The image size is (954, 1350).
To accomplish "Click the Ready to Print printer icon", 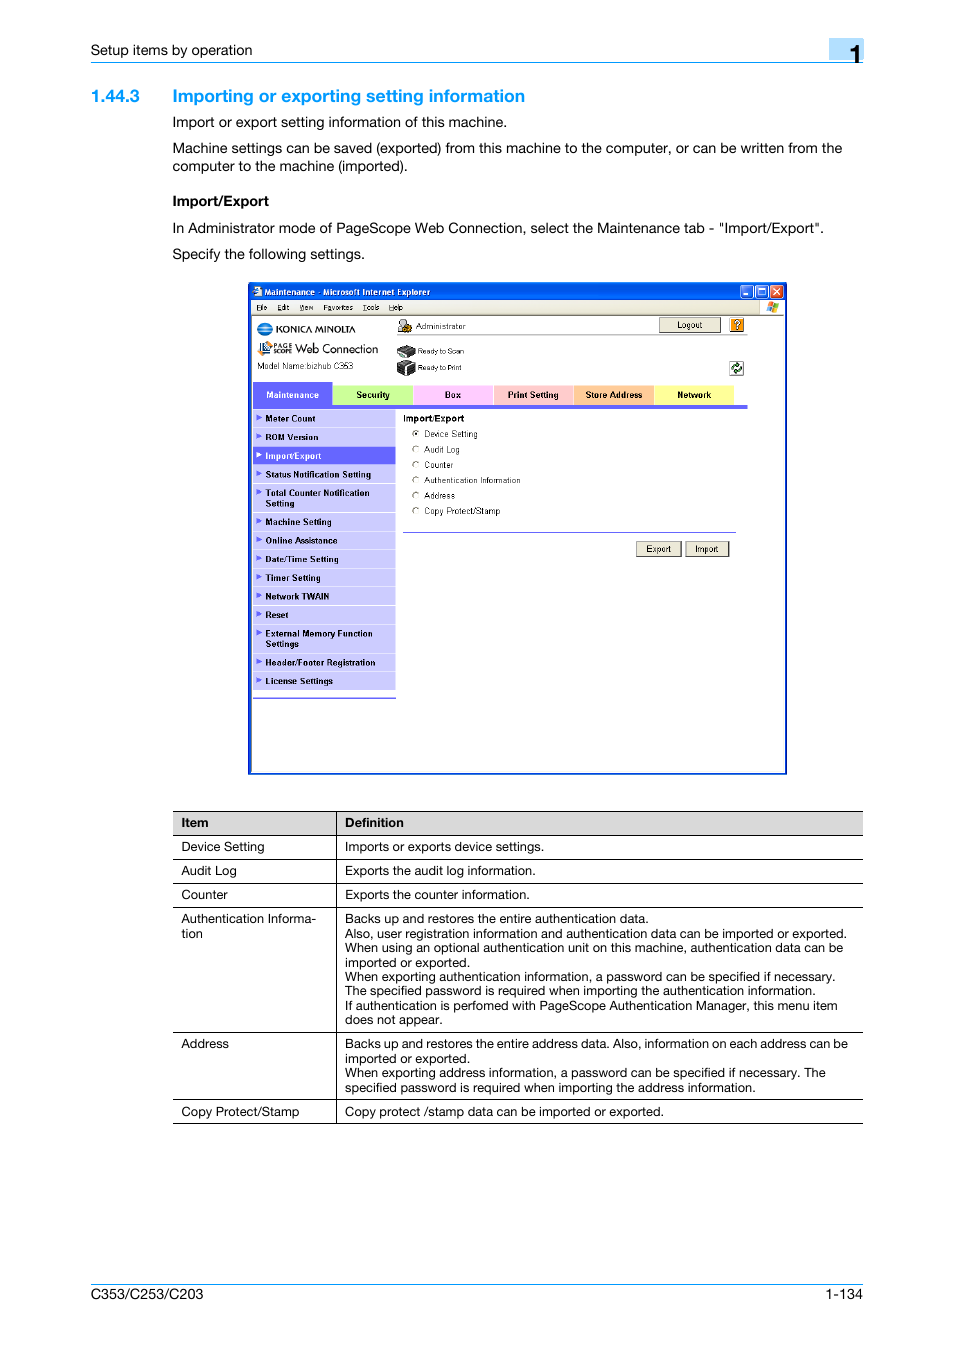I will point(405,367).
